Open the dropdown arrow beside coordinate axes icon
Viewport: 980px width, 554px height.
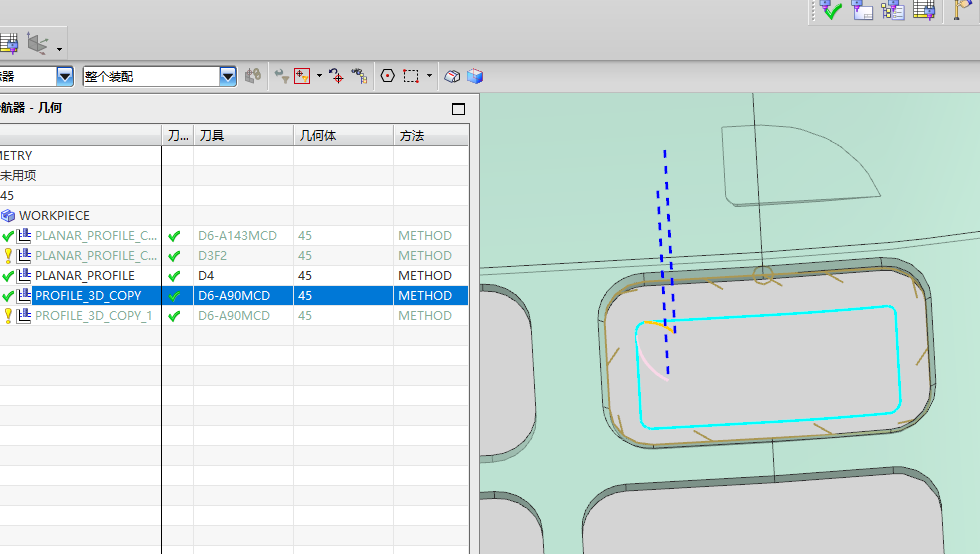[59, 48]
